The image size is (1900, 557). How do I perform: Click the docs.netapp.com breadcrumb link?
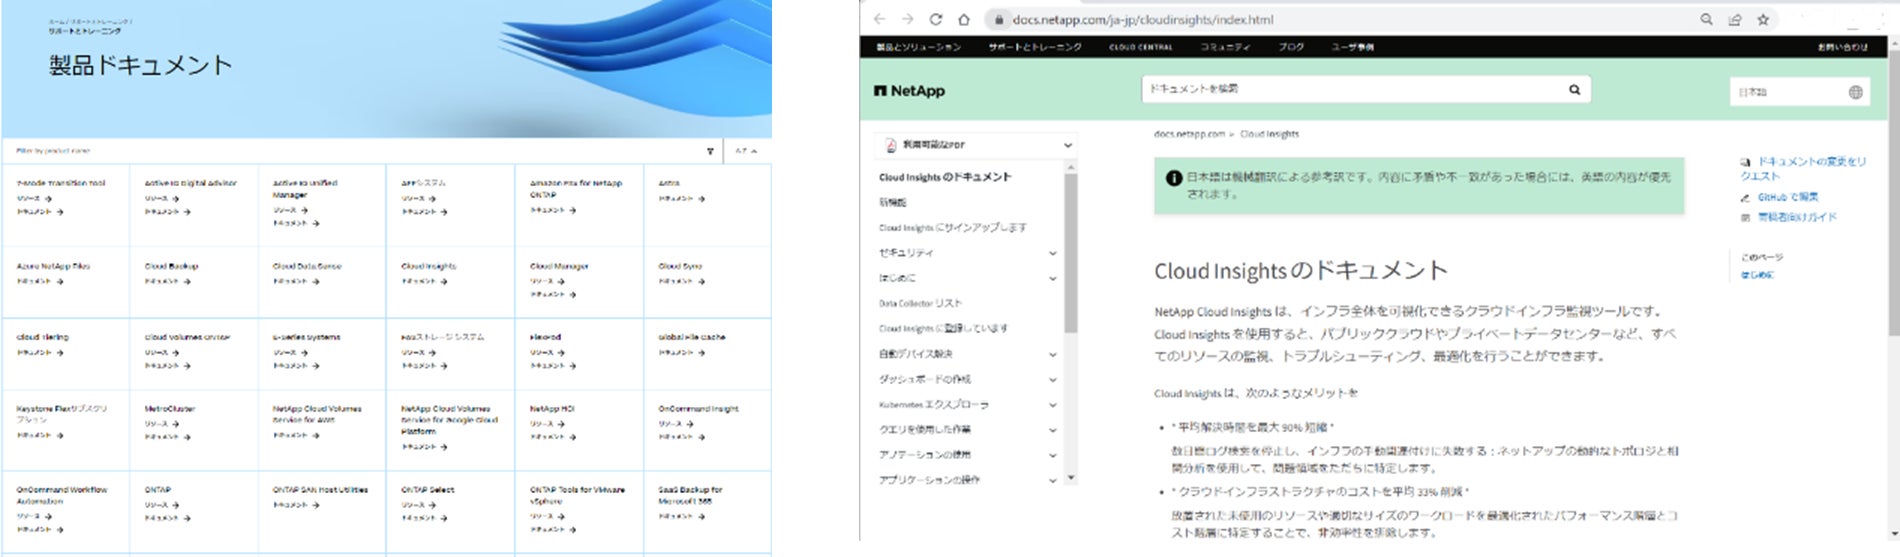click(x=1189, y=134)
